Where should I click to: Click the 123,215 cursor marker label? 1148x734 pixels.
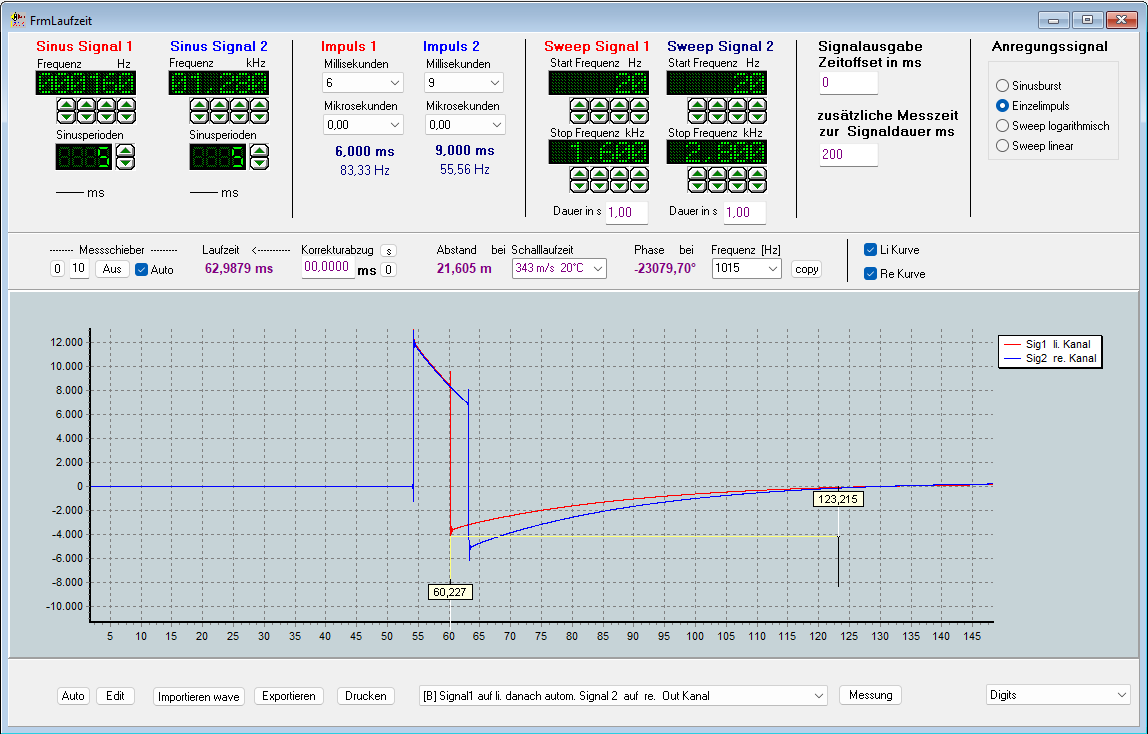pyautogui.click(x=838, y=499)
